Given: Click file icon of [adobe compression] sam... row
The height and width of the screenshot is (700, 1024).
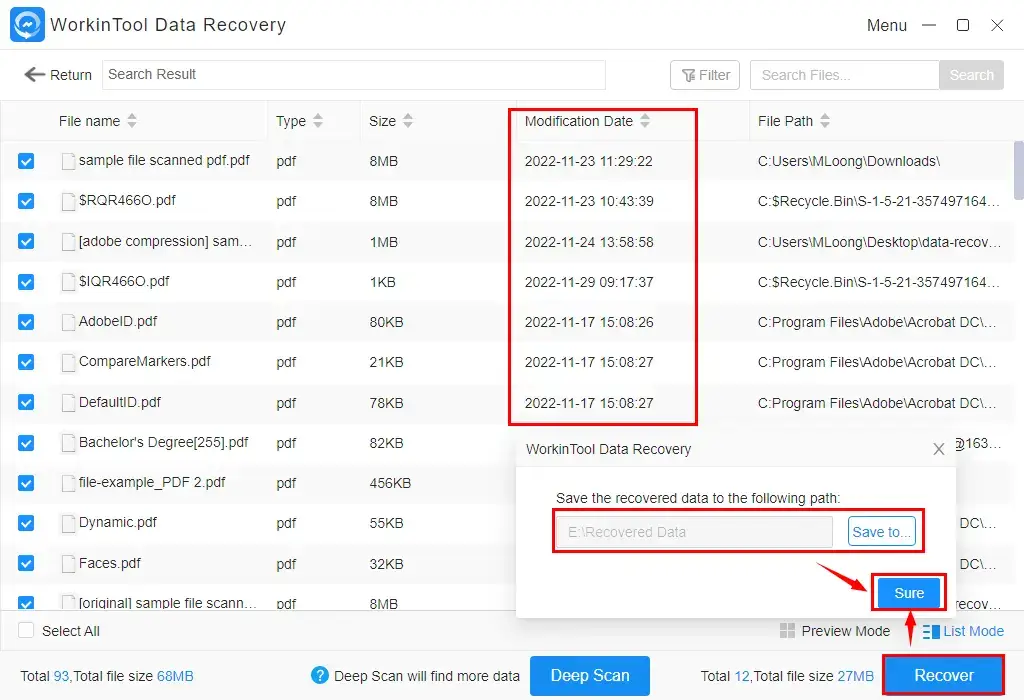Looking at the screenshot, I should tap(68, 242).
